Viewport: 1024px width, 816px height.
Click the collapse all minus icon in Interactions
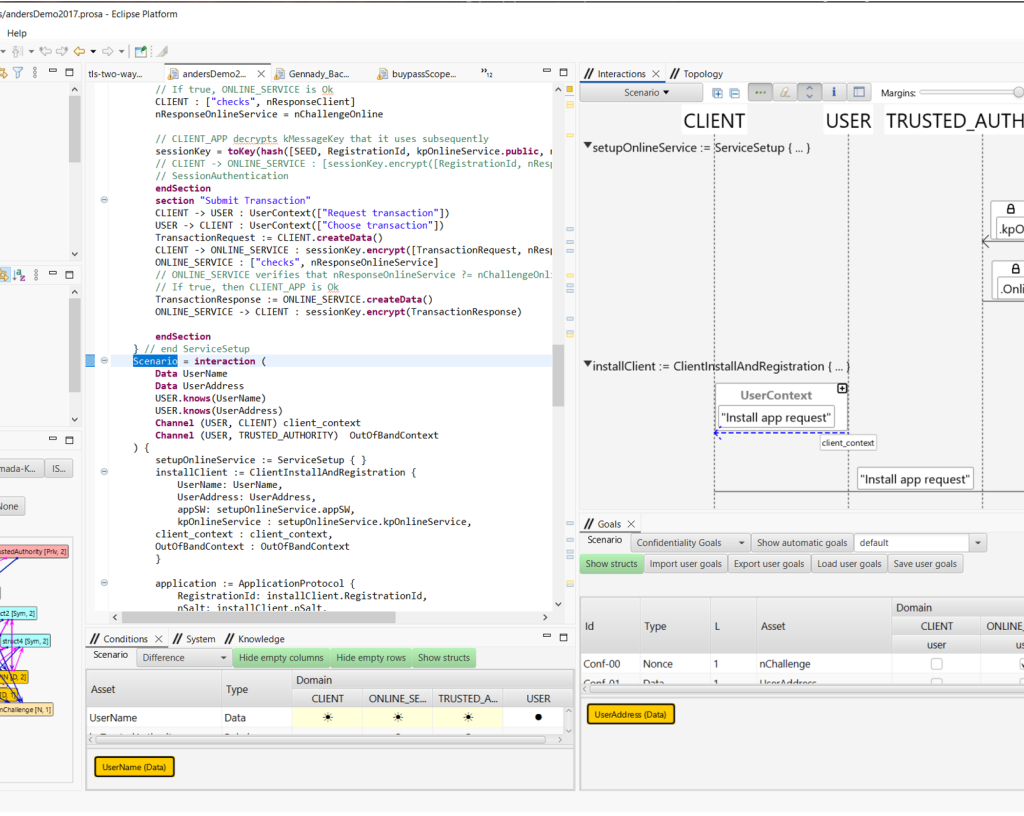coord(734,93)
